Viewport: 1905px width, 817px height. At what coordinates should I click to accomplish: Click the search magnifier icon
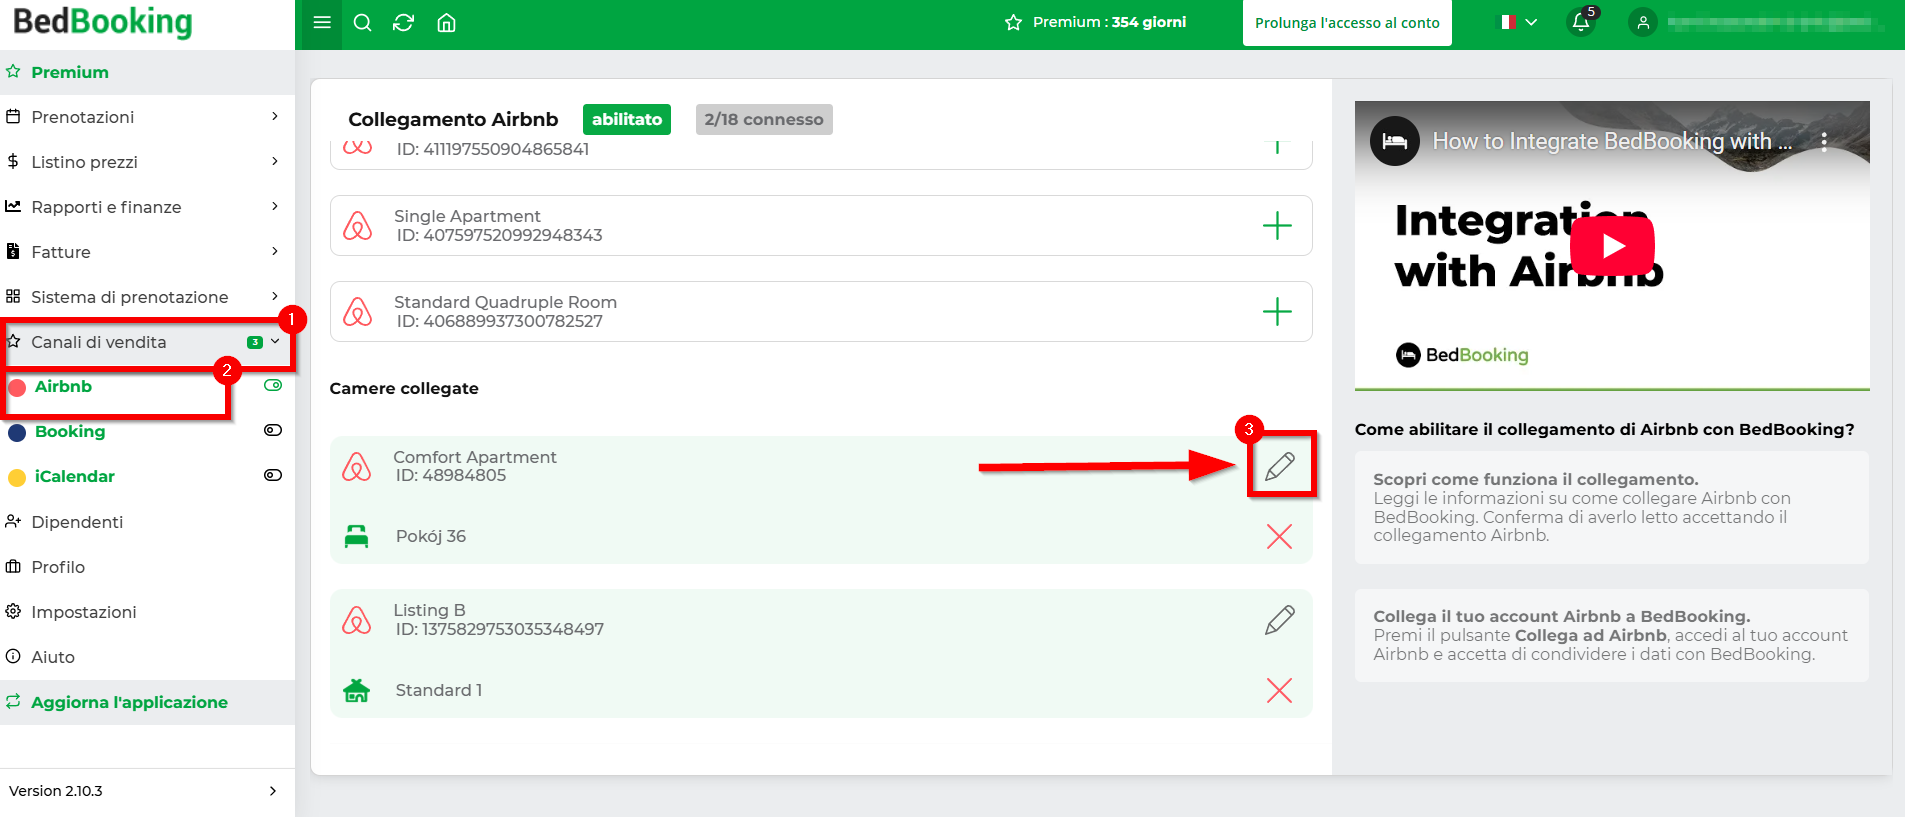point(363,22)
